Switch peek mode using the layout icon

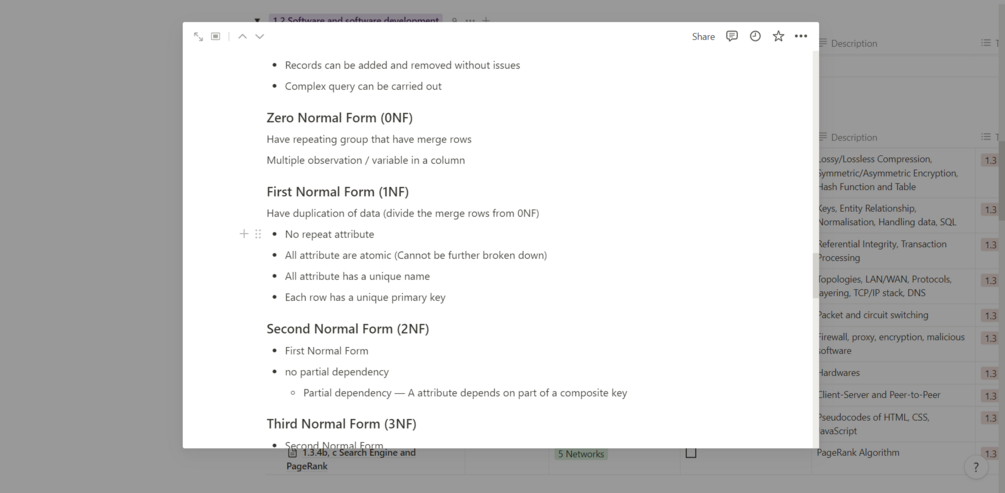pyautogui.click(x=216, y=37)
